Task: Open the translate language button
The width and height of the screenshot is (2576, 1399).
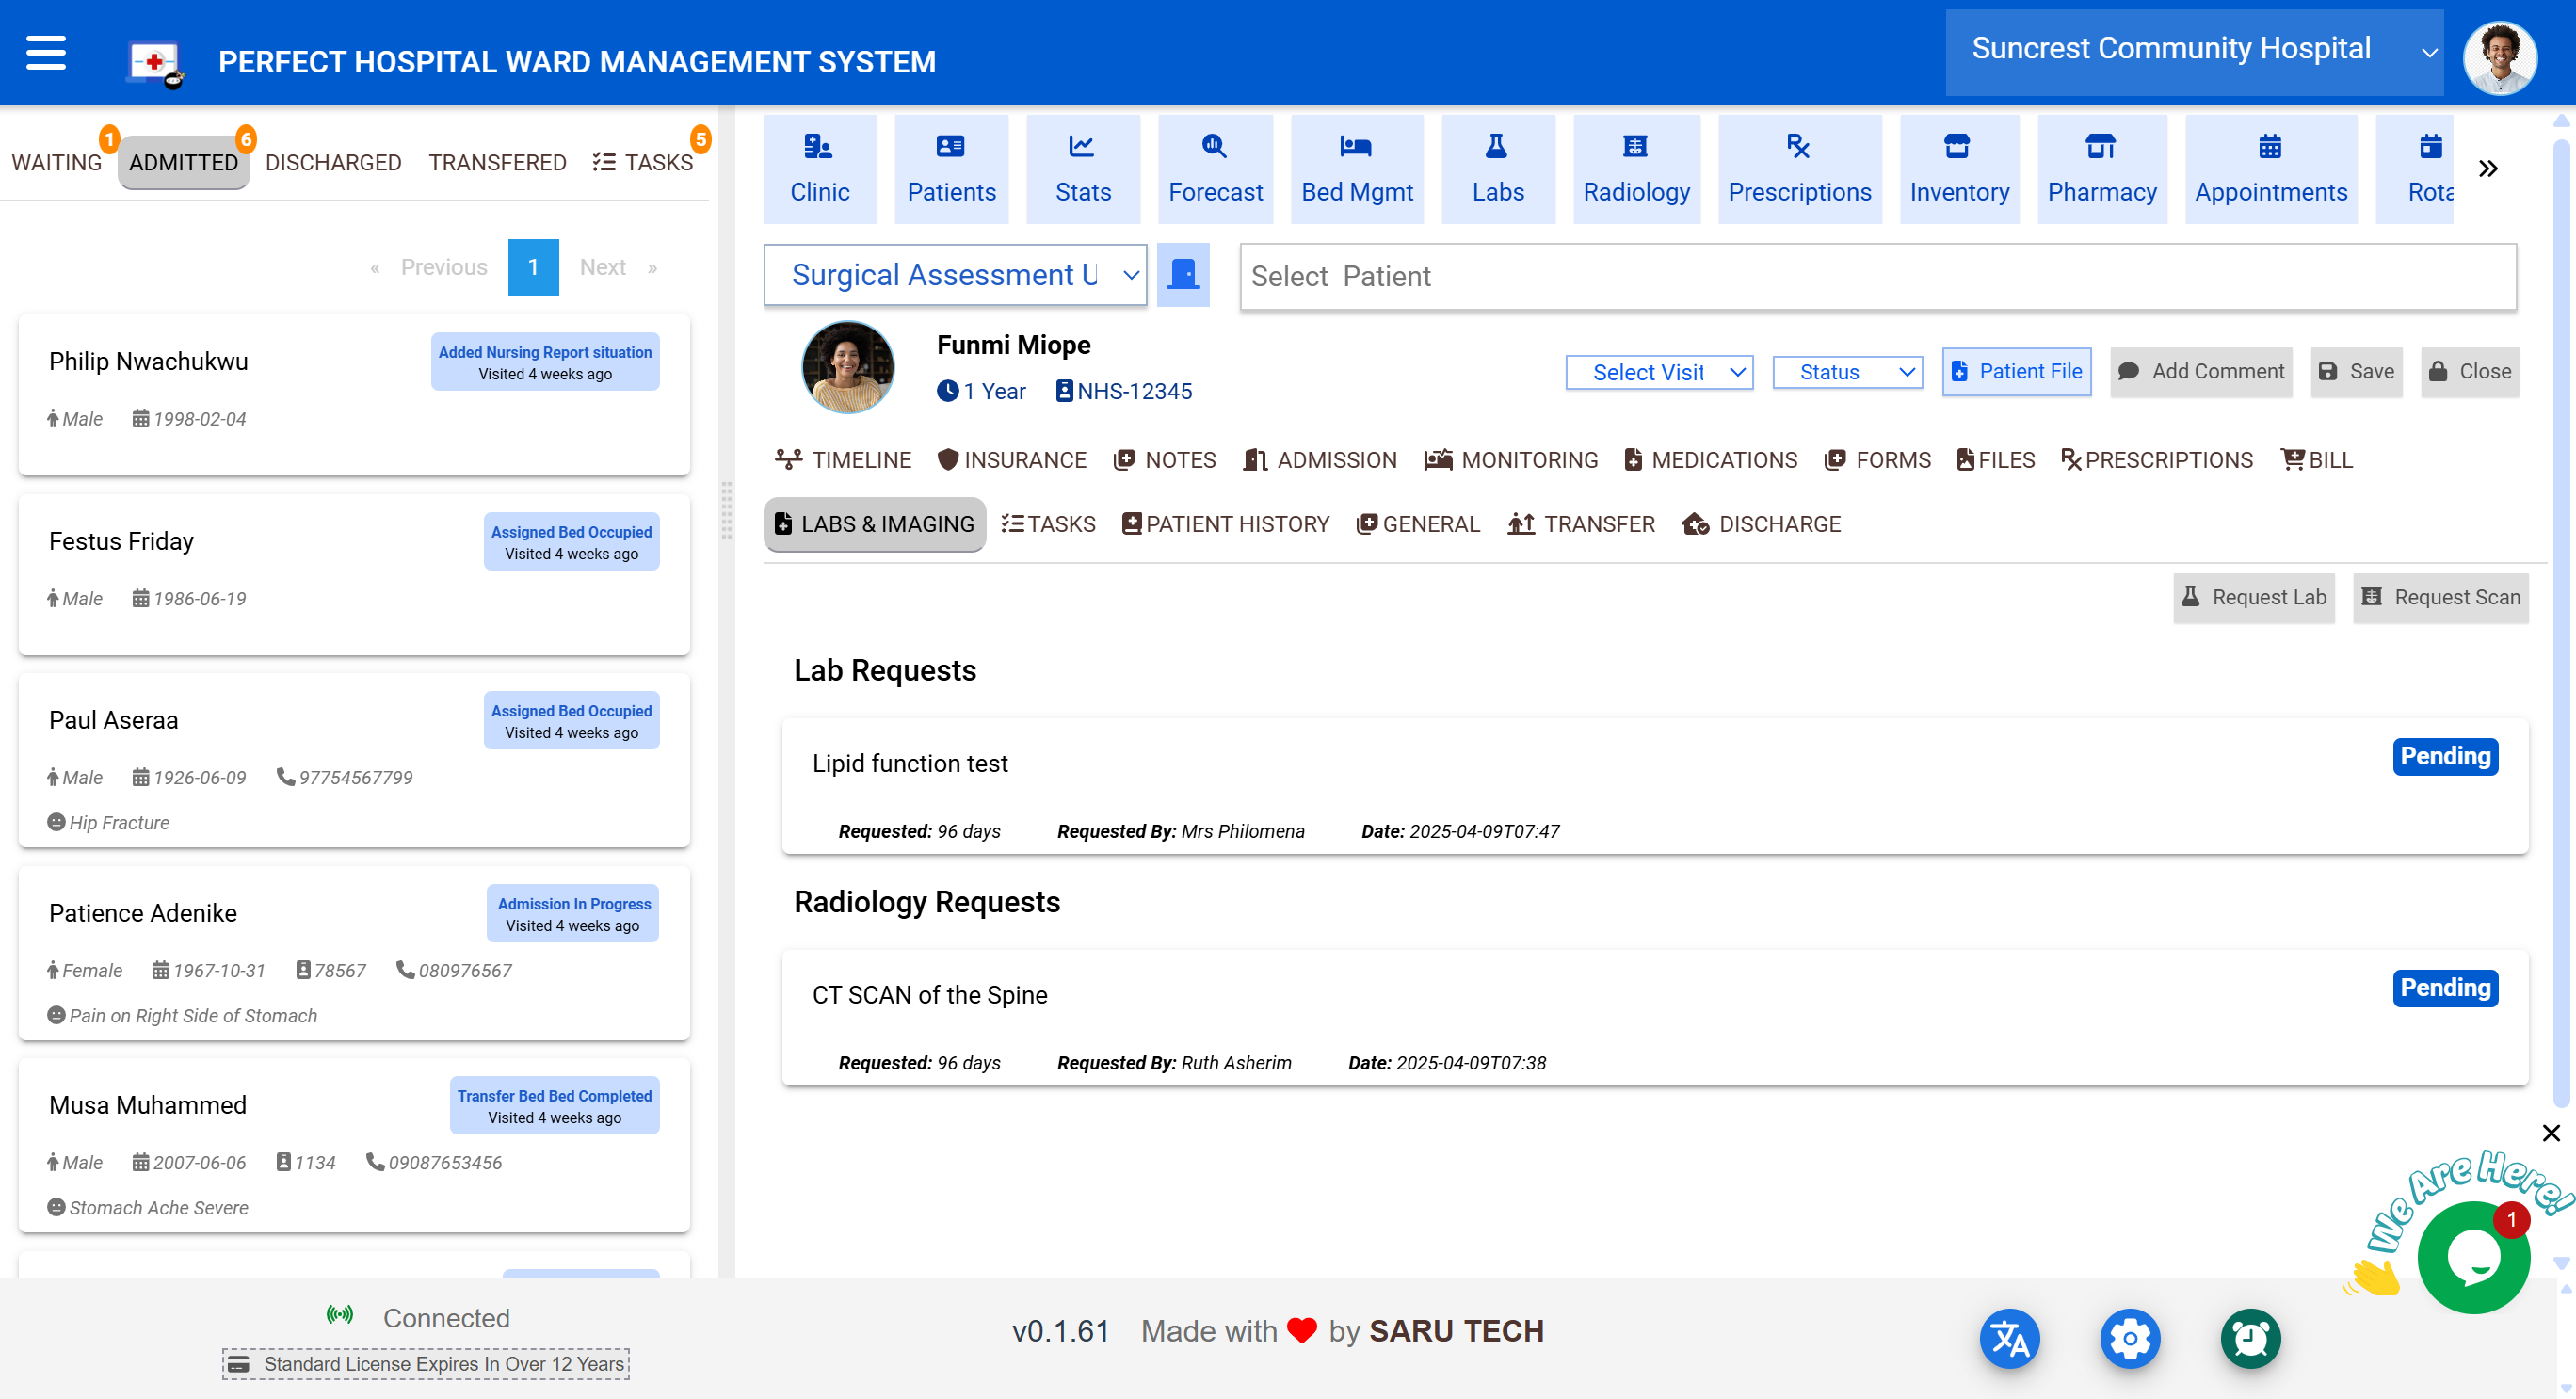Action: (2009, 1337)
